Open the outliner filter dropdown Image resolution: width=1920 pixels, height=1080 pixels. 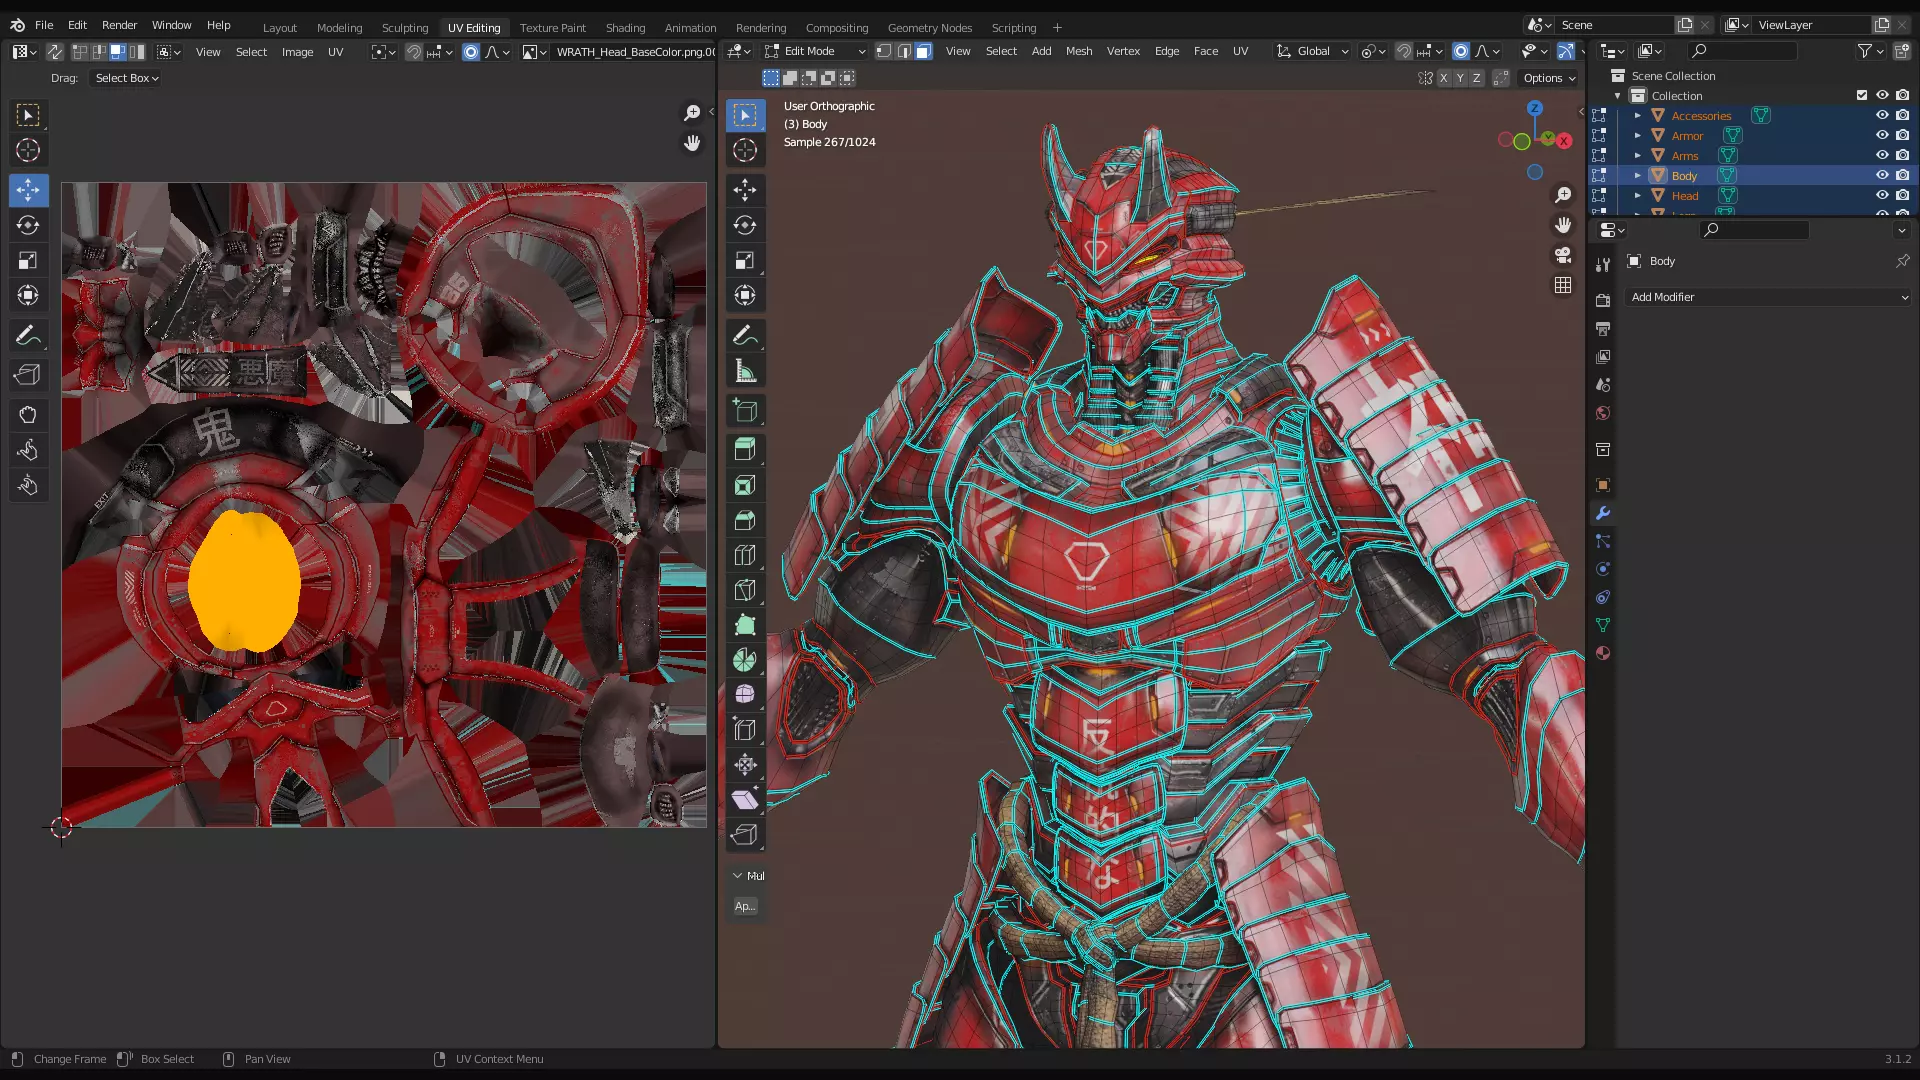[x=1870, y=51]
